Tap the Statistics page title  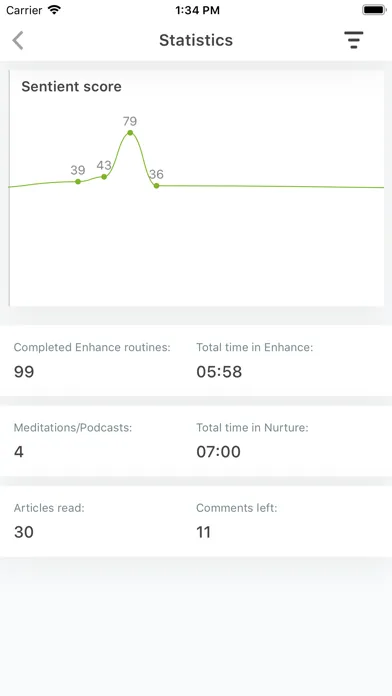196,40
